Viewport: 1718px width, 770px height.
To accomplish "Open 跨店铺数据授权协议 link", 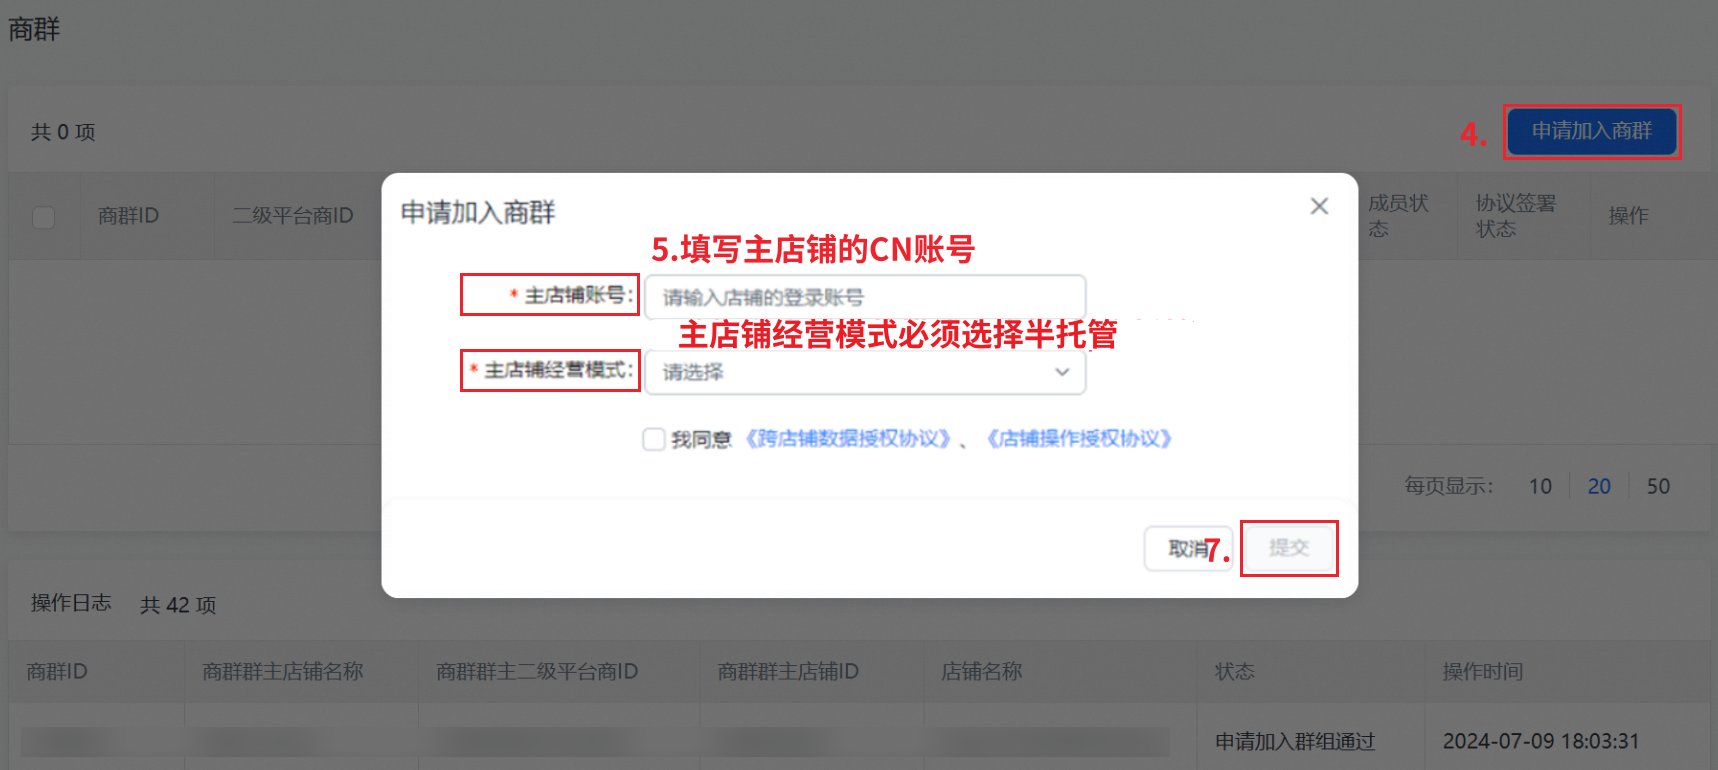I will click(x=848, y=439).
